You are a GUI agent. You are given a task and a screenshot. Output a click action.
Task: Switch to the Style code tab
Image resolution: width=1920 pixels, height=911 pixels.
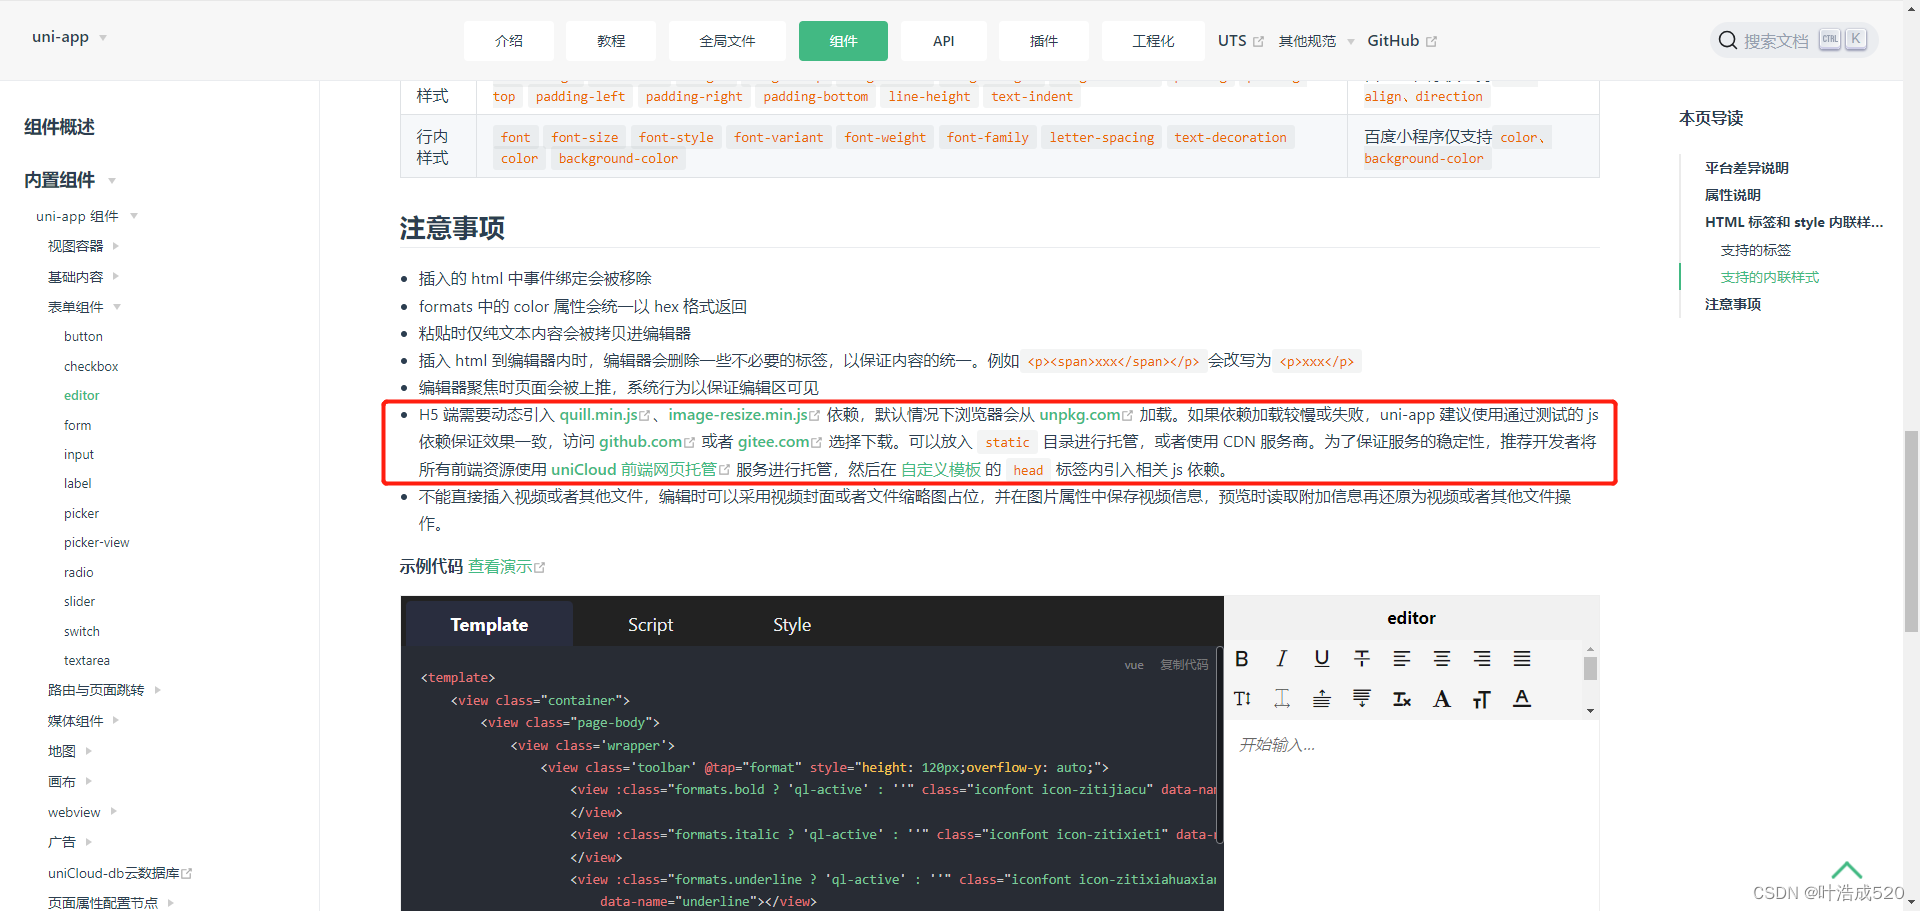pos(792,624)
